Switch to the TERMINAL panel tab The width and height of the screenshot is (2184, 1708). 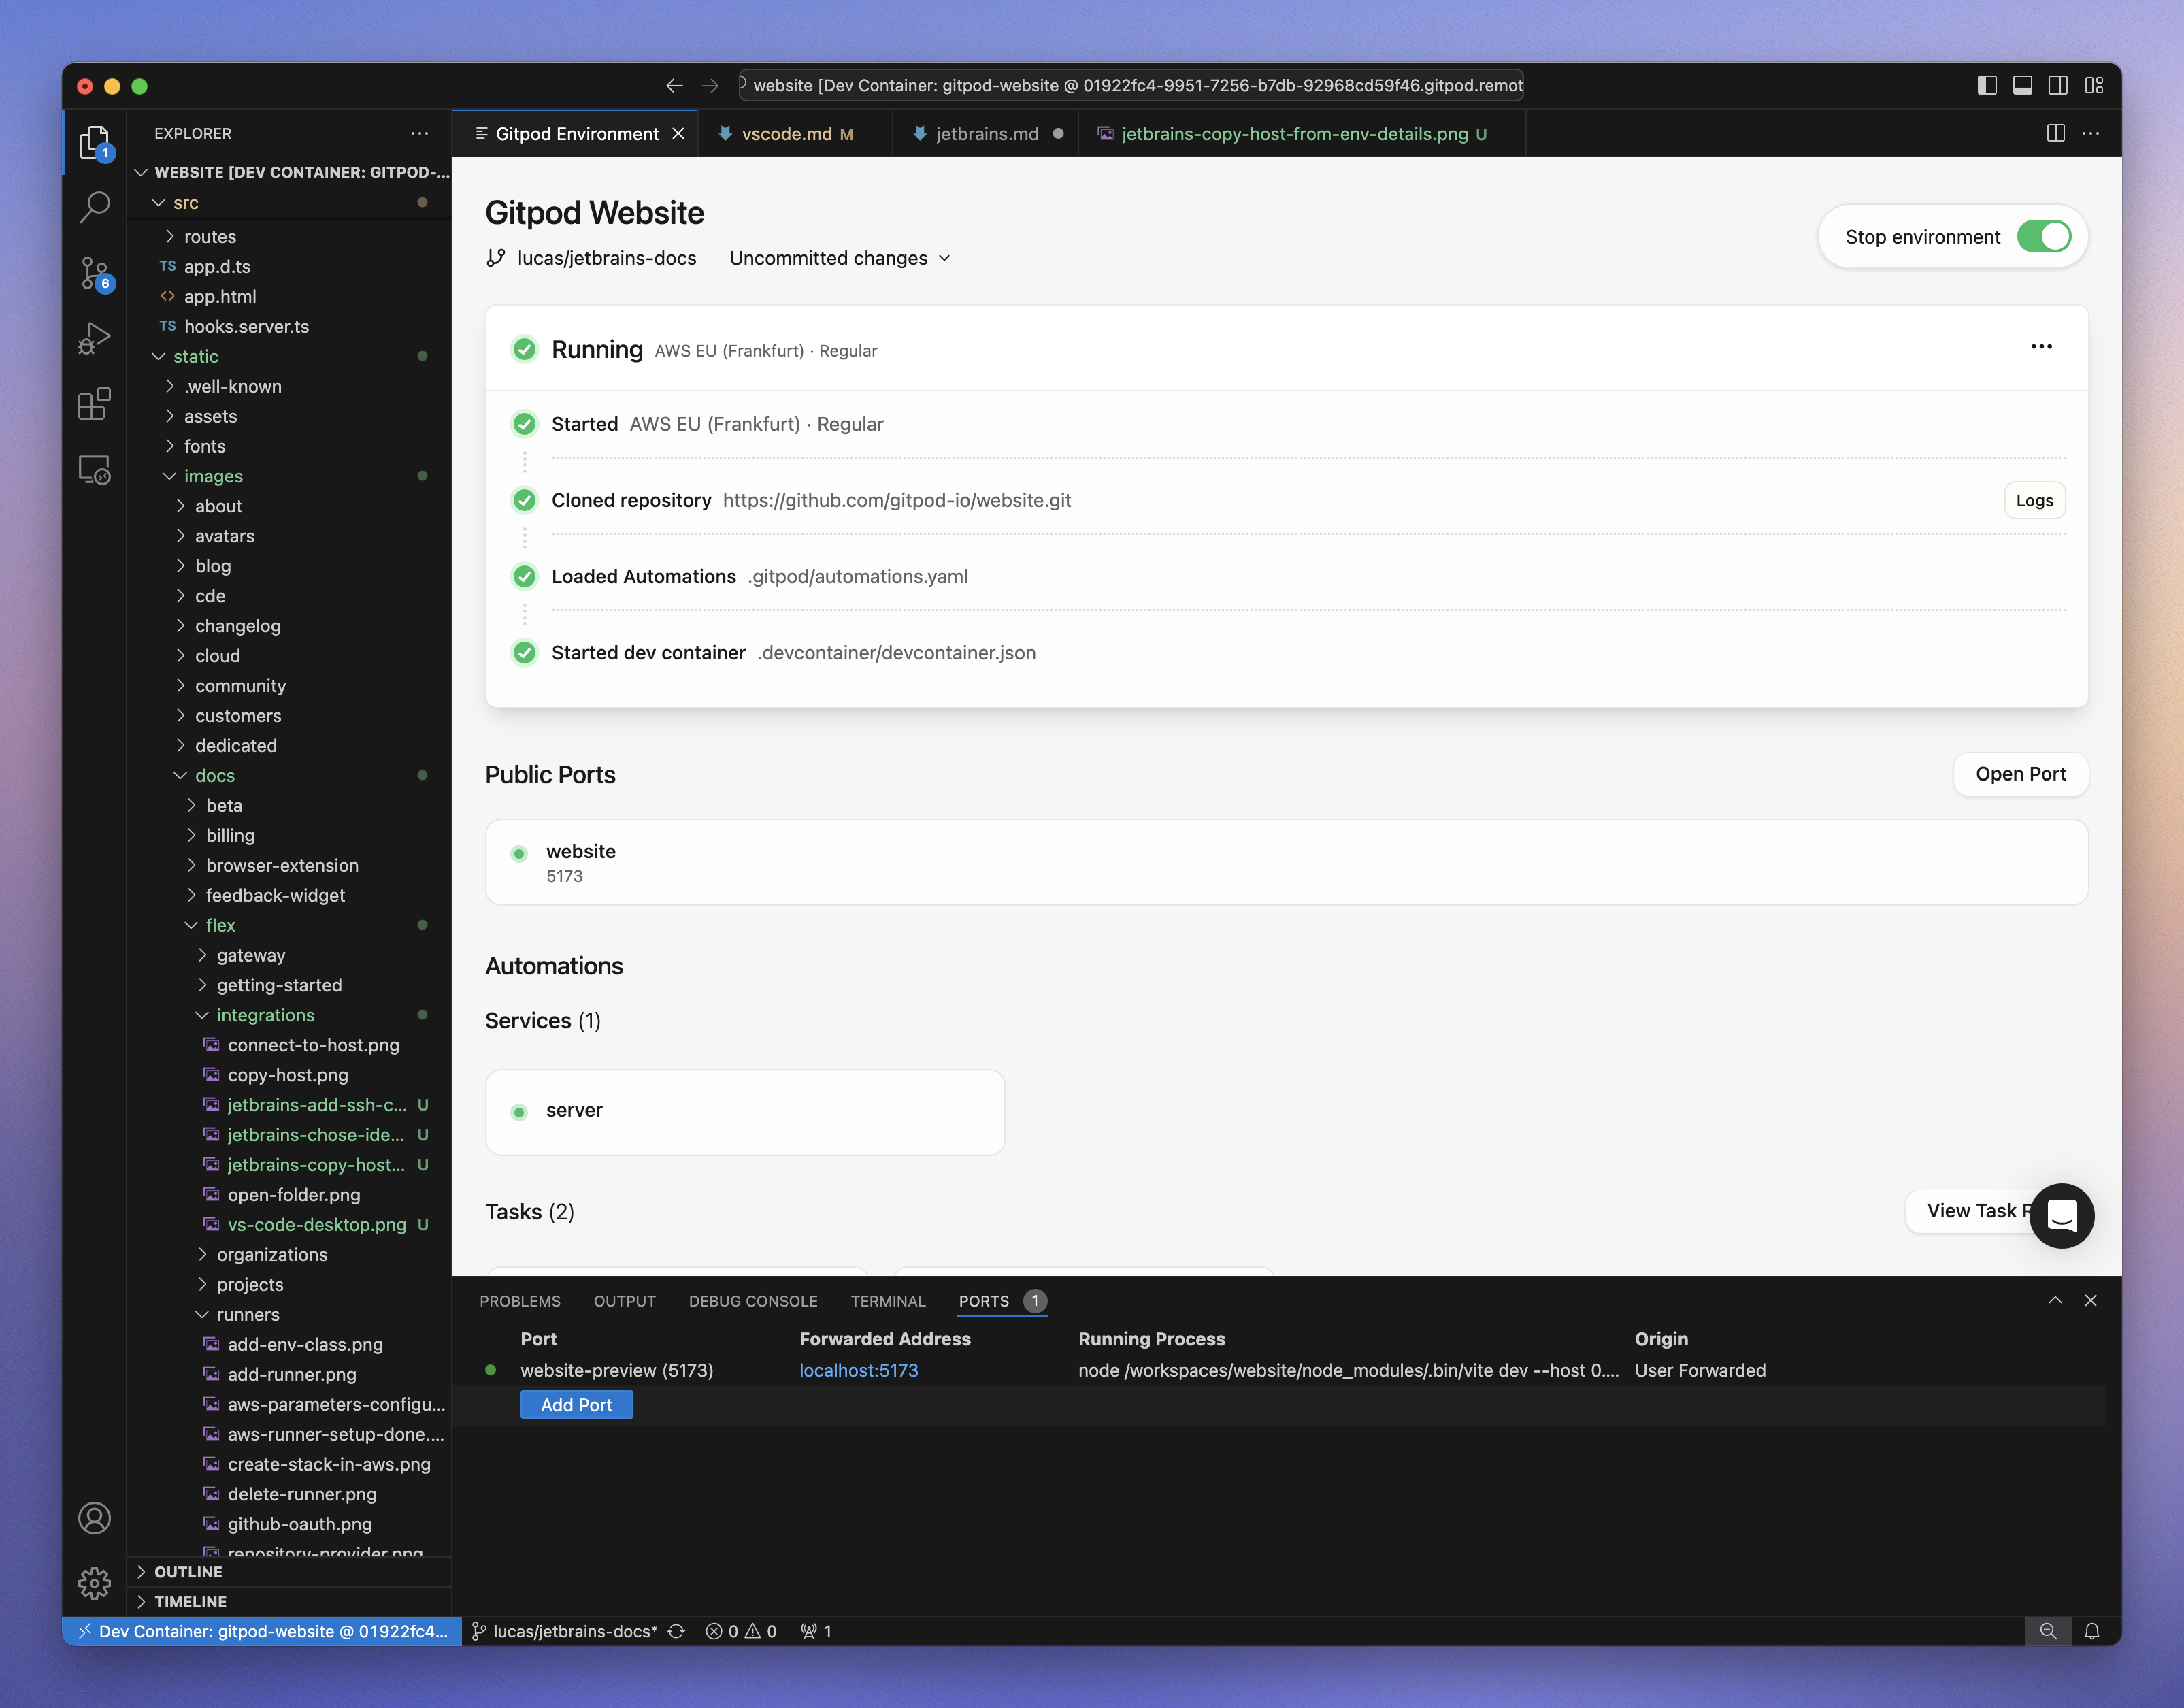[x=887, y=1301]
